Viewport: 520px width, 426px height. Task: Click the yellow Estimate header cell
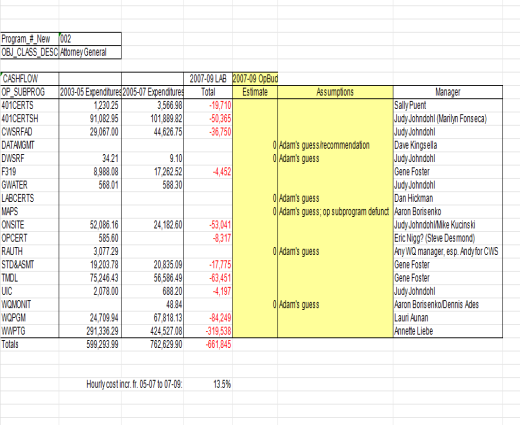(x=255, y=92)
